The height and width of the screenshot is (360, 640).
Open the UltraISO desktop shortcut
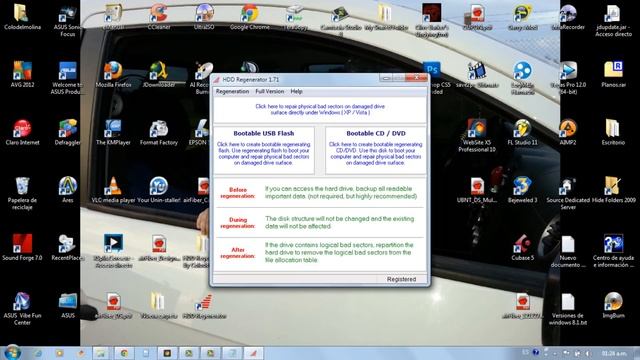tap(204, 17)
